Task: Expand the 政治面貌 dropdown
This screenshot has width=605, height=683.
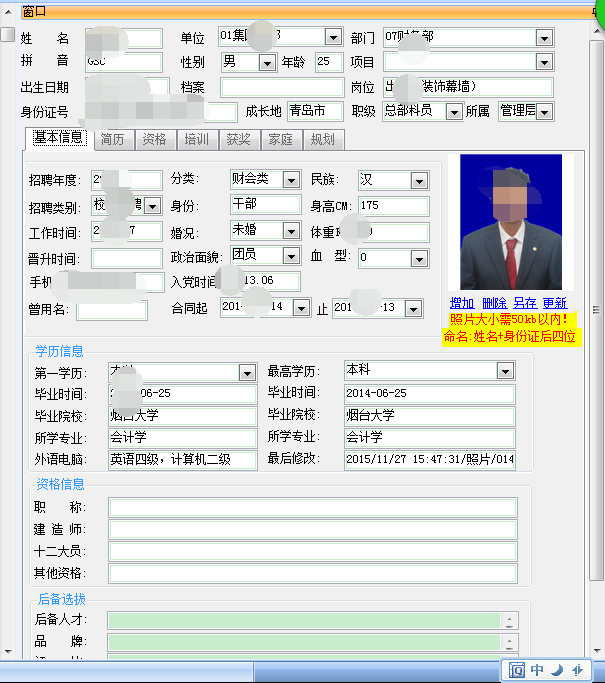Action: coord(291,257)
